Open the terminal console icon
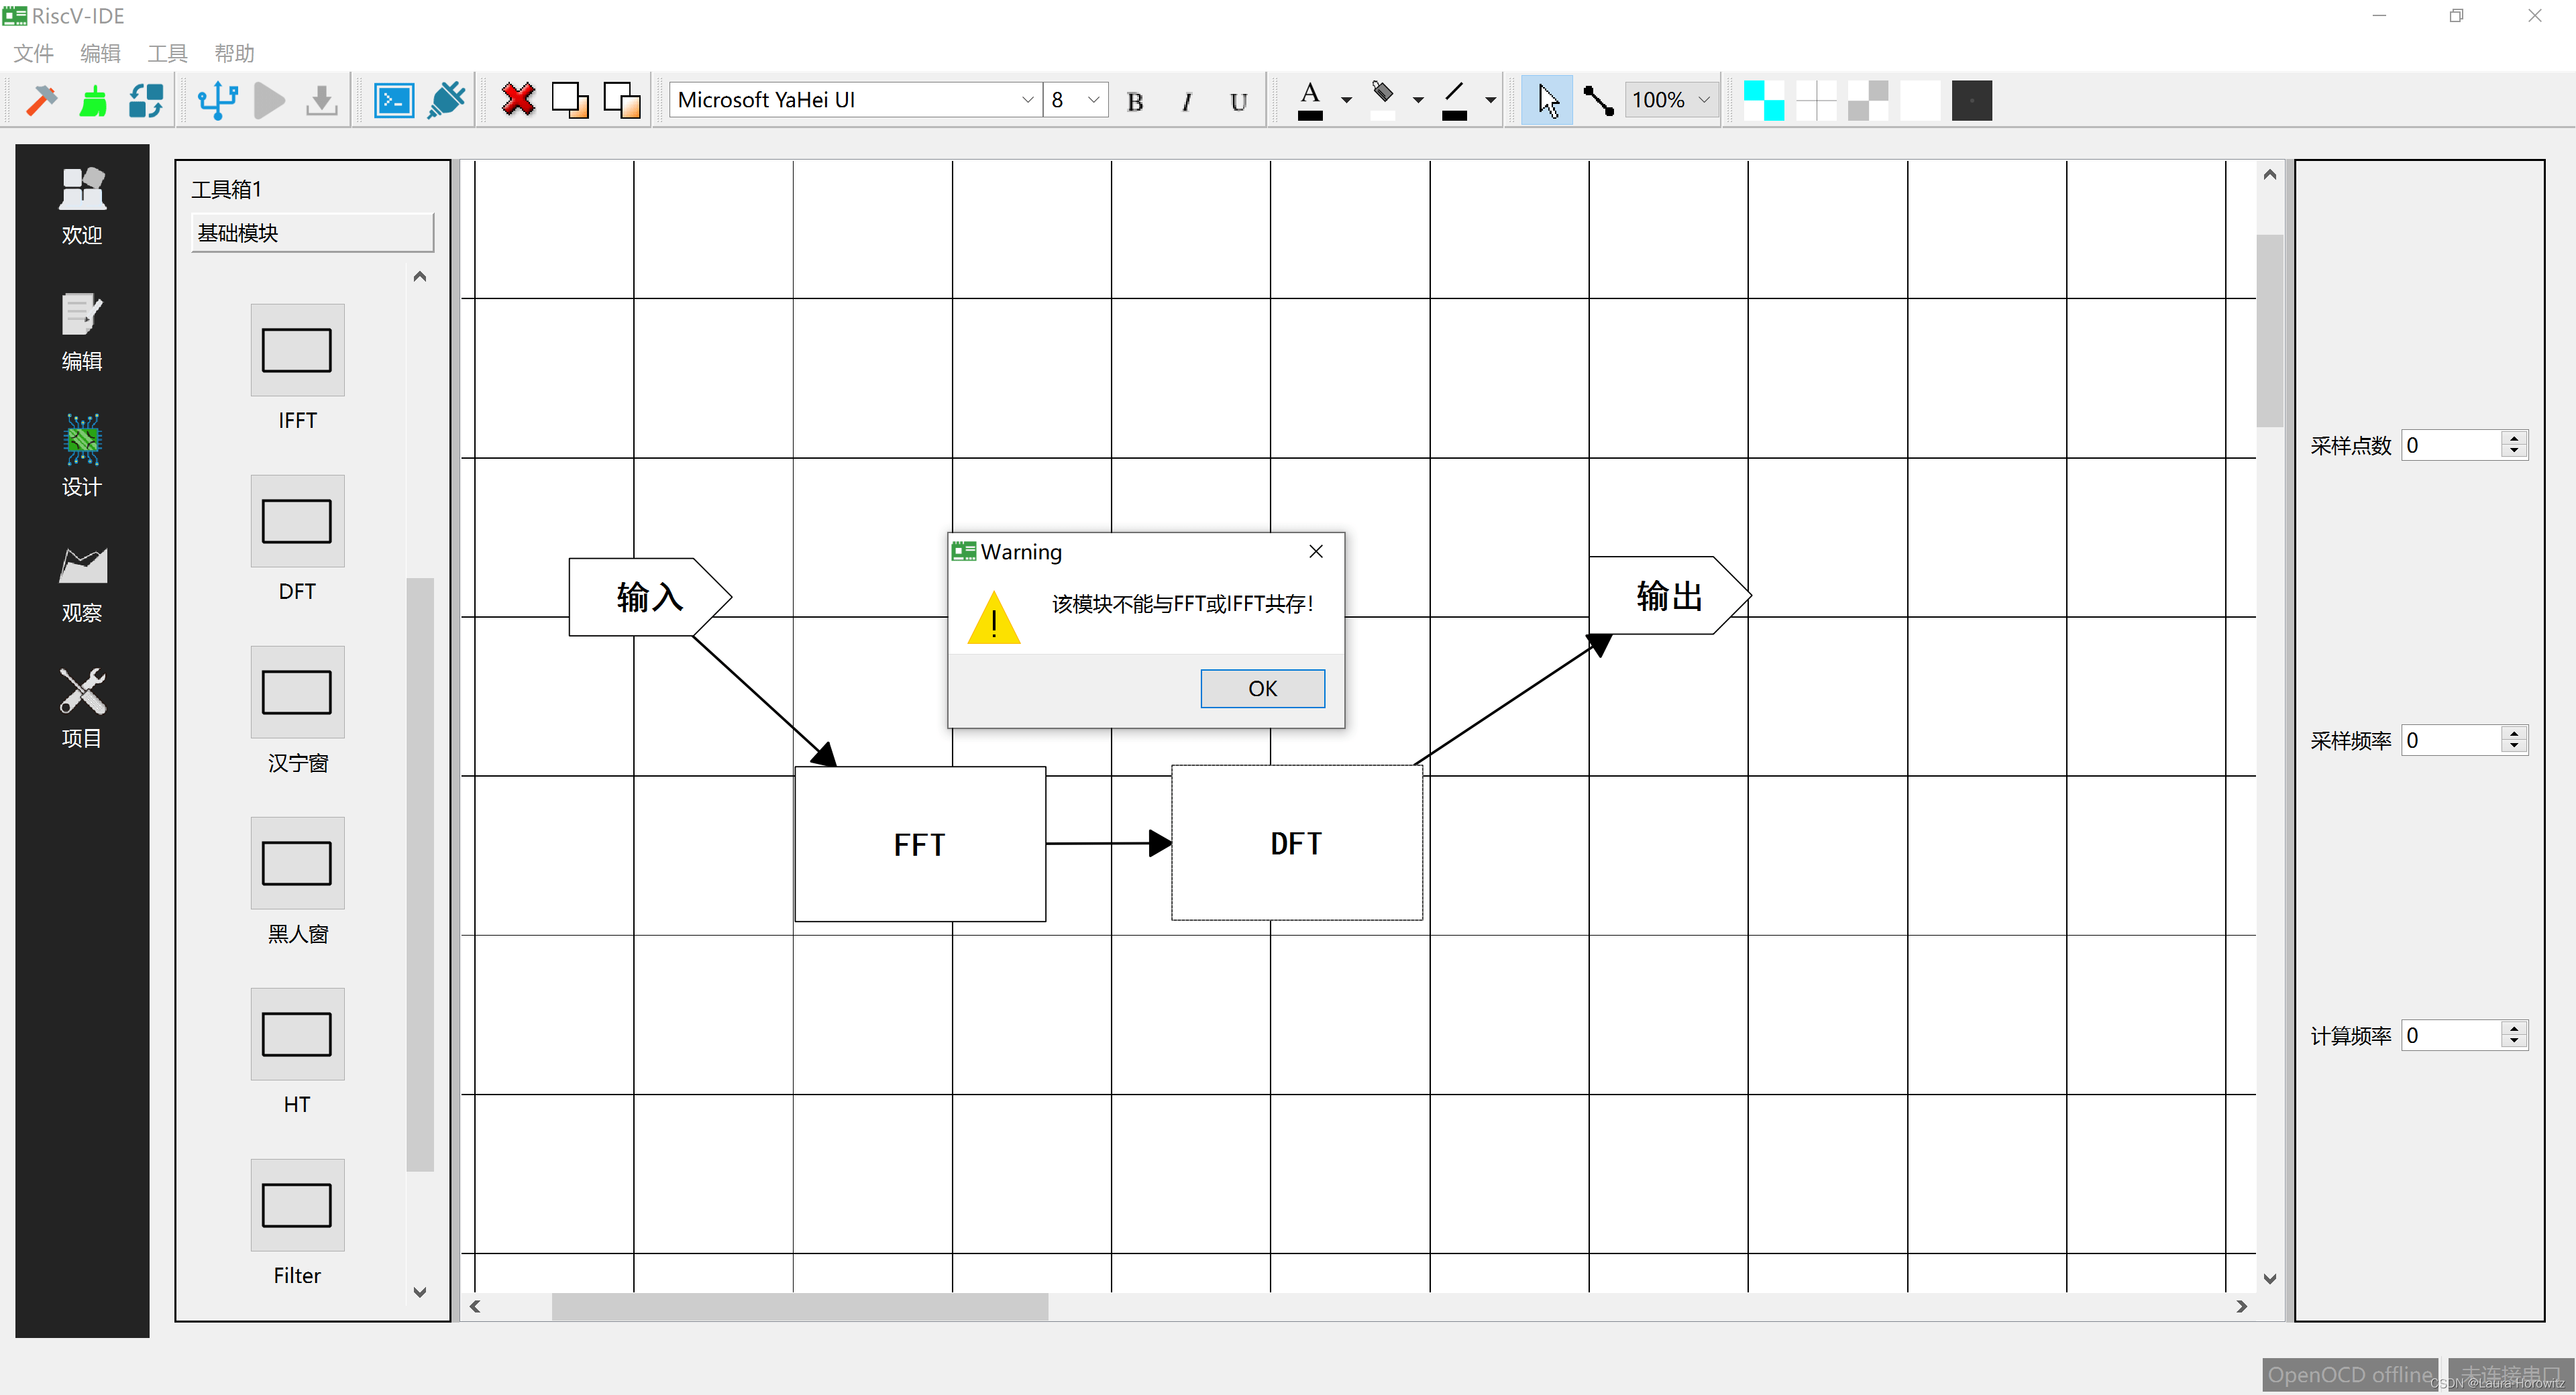Image resolution: width=2576 pixels, height=1395 pixels. coord(394,100)
